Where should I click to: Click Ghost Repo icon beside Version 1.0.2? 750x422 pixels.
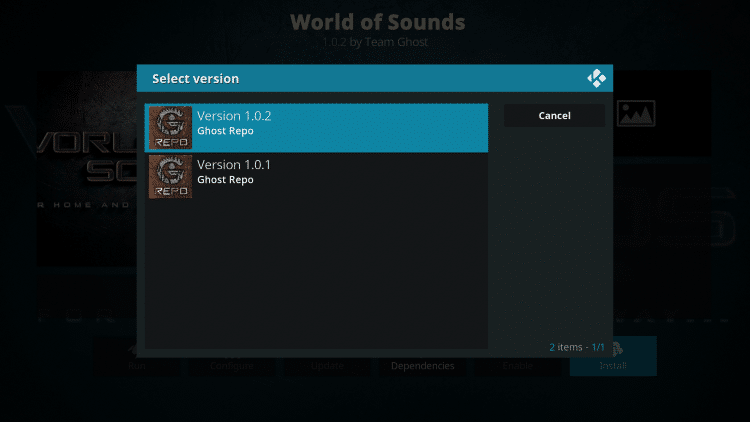pyautogui.click(x=170, y=128)
